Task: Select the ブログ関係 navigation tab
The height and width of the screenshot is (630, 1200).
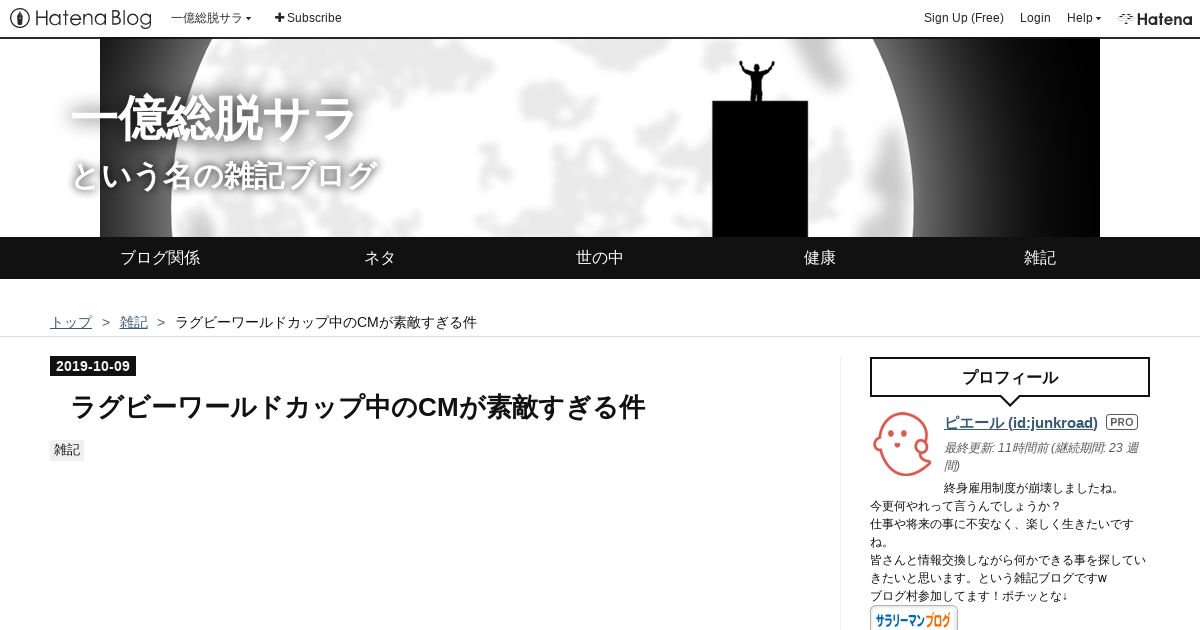Action: pos(160,258)
